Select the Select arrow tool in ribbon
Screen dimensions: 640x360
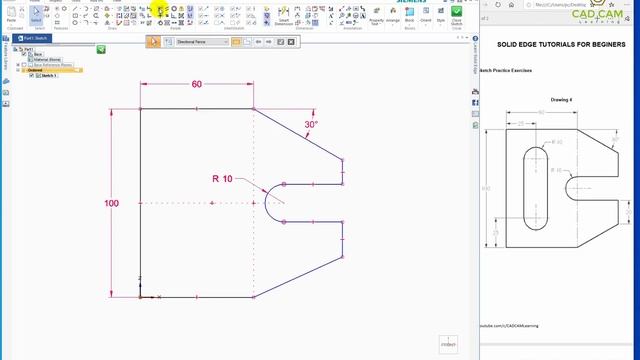pos(36,15)
